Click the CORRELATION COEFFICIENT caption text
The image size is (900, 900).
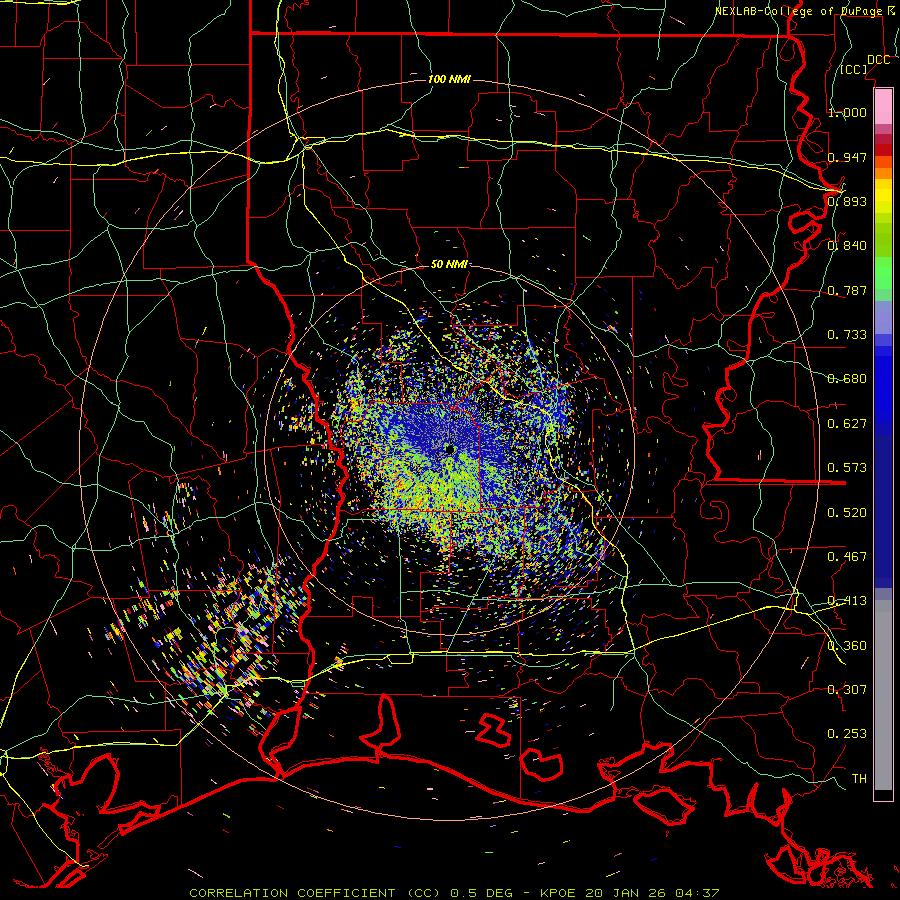point(292,893)
